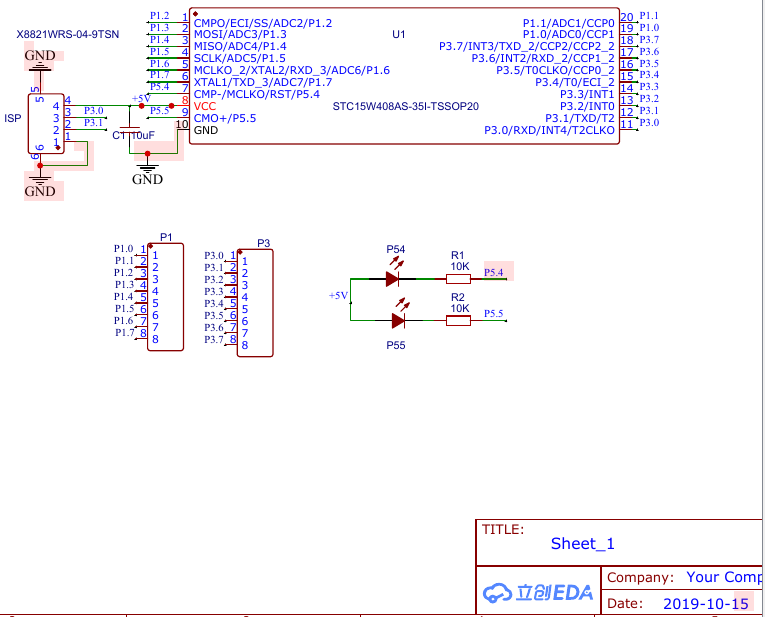Click the P3 header designator text

point(263,243)
